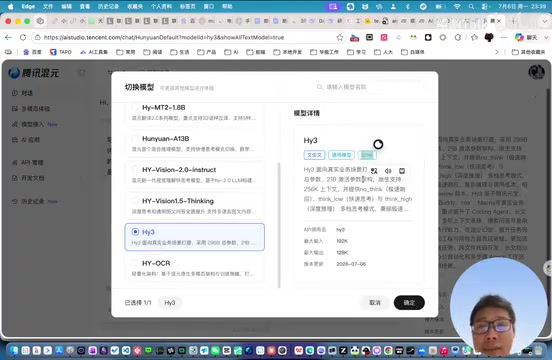Click the 腾讯混元 logo
The width and height of the screenshot is (552, 360).
(33, 73)
